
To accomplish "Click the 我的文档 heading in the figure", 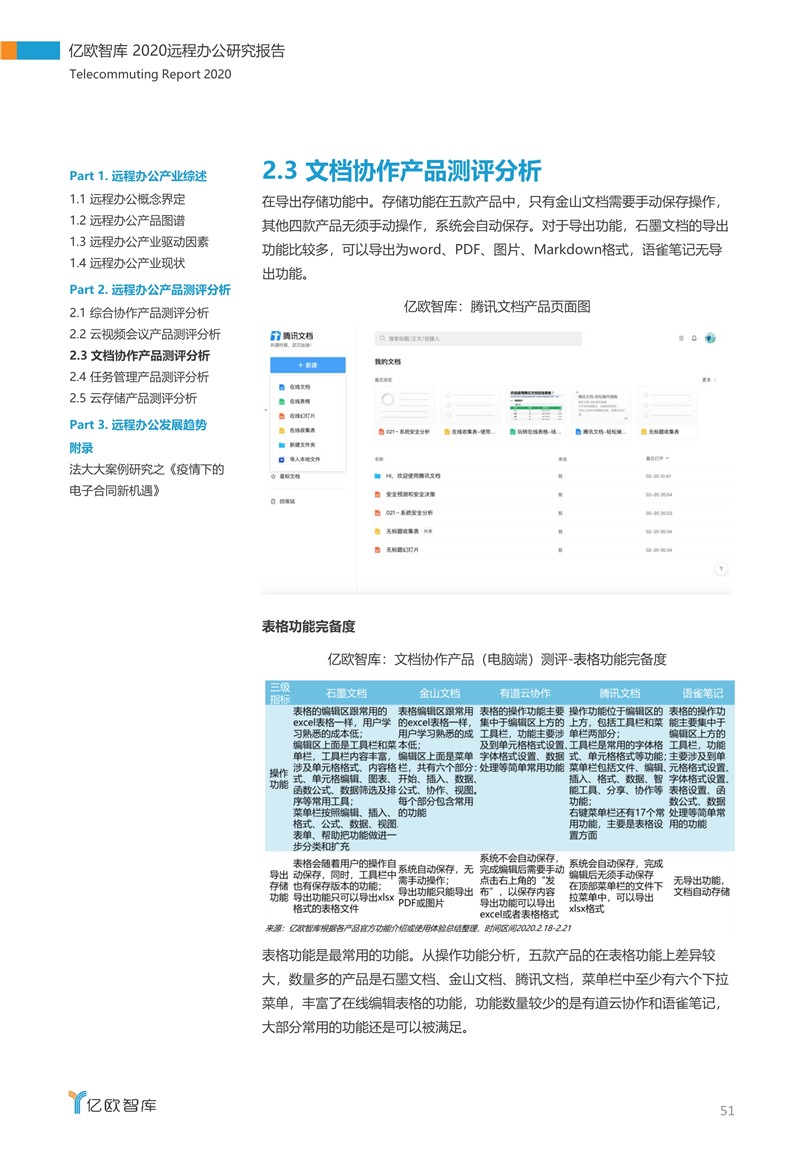I will pyautogui.click(x=388, y=362).
